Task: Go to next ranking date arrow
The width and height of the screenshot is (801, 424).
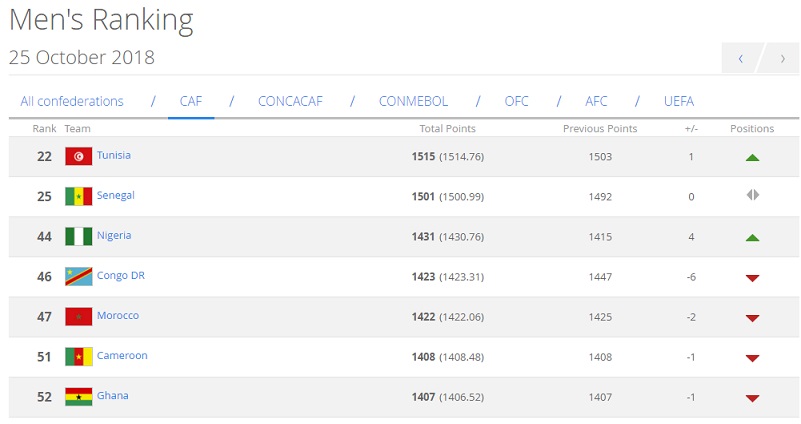Action: (x=781, y=58)
